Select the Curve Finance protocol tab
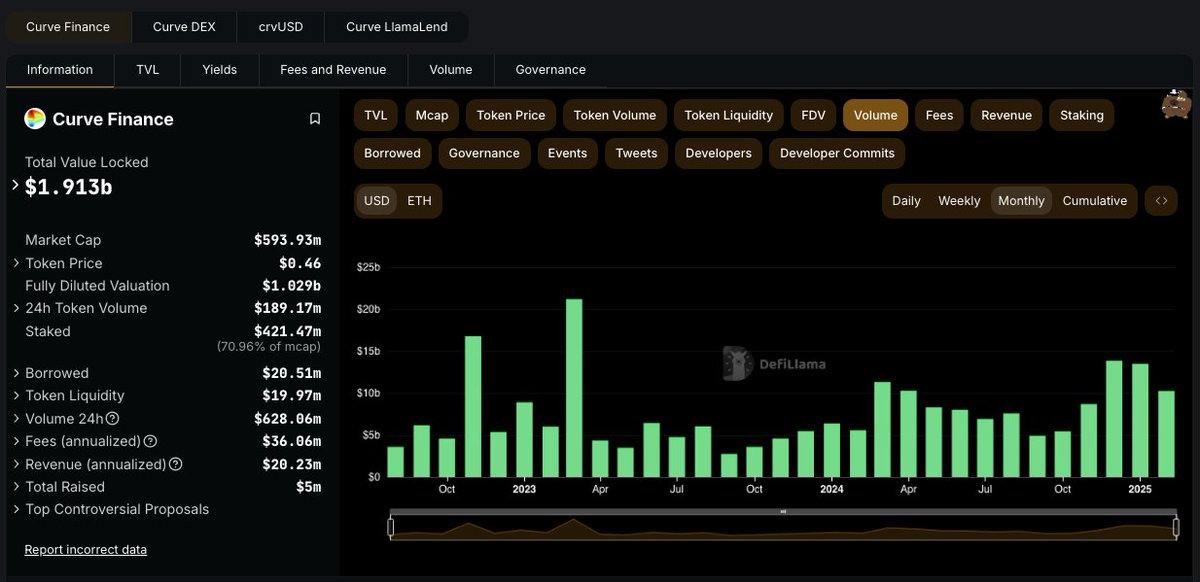The height and width of the screenshot is (582, 1200). tap(68, 27)
